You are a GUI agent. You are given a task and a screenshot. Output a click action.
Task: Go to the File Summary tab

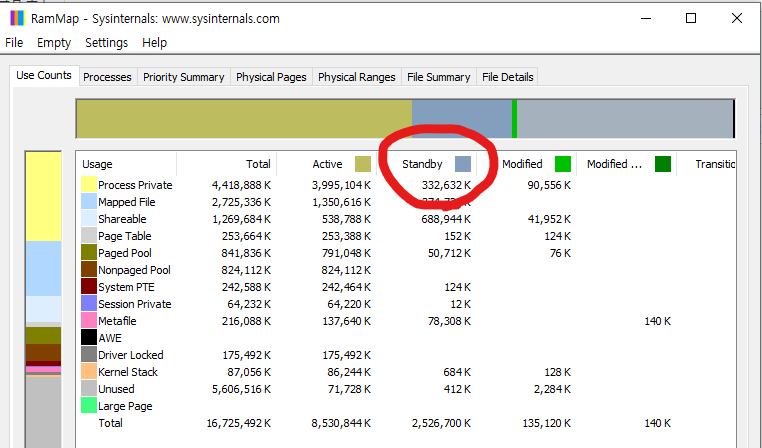click(x=438, y=77)
